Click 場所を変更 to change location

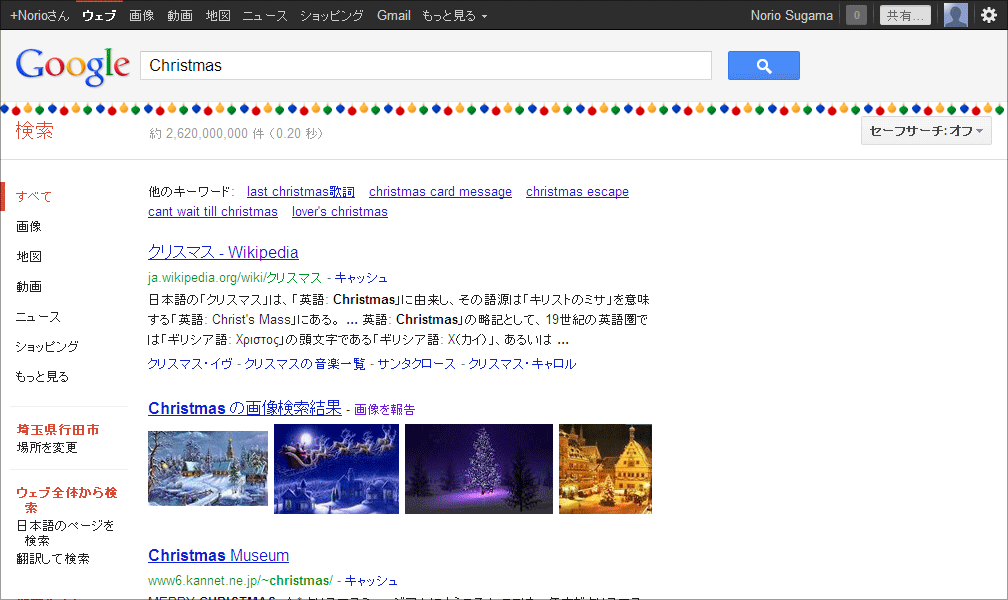click(x=47, y=448)
